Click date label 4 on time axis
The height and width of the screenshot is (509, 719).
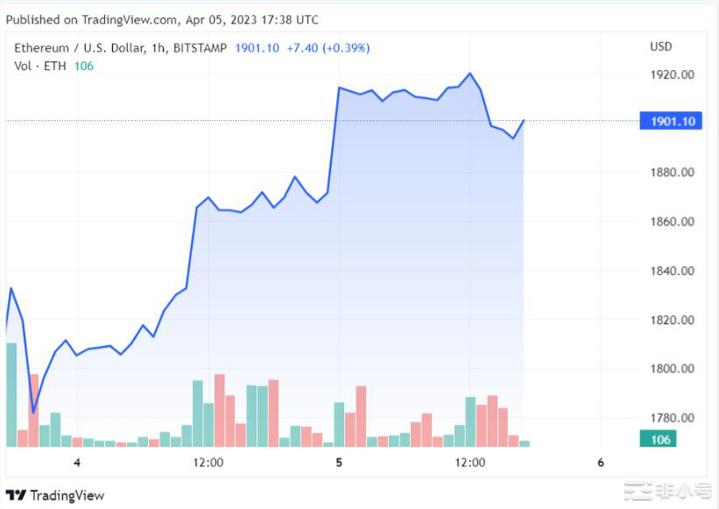pyautogui.click(x=76, y=462)
